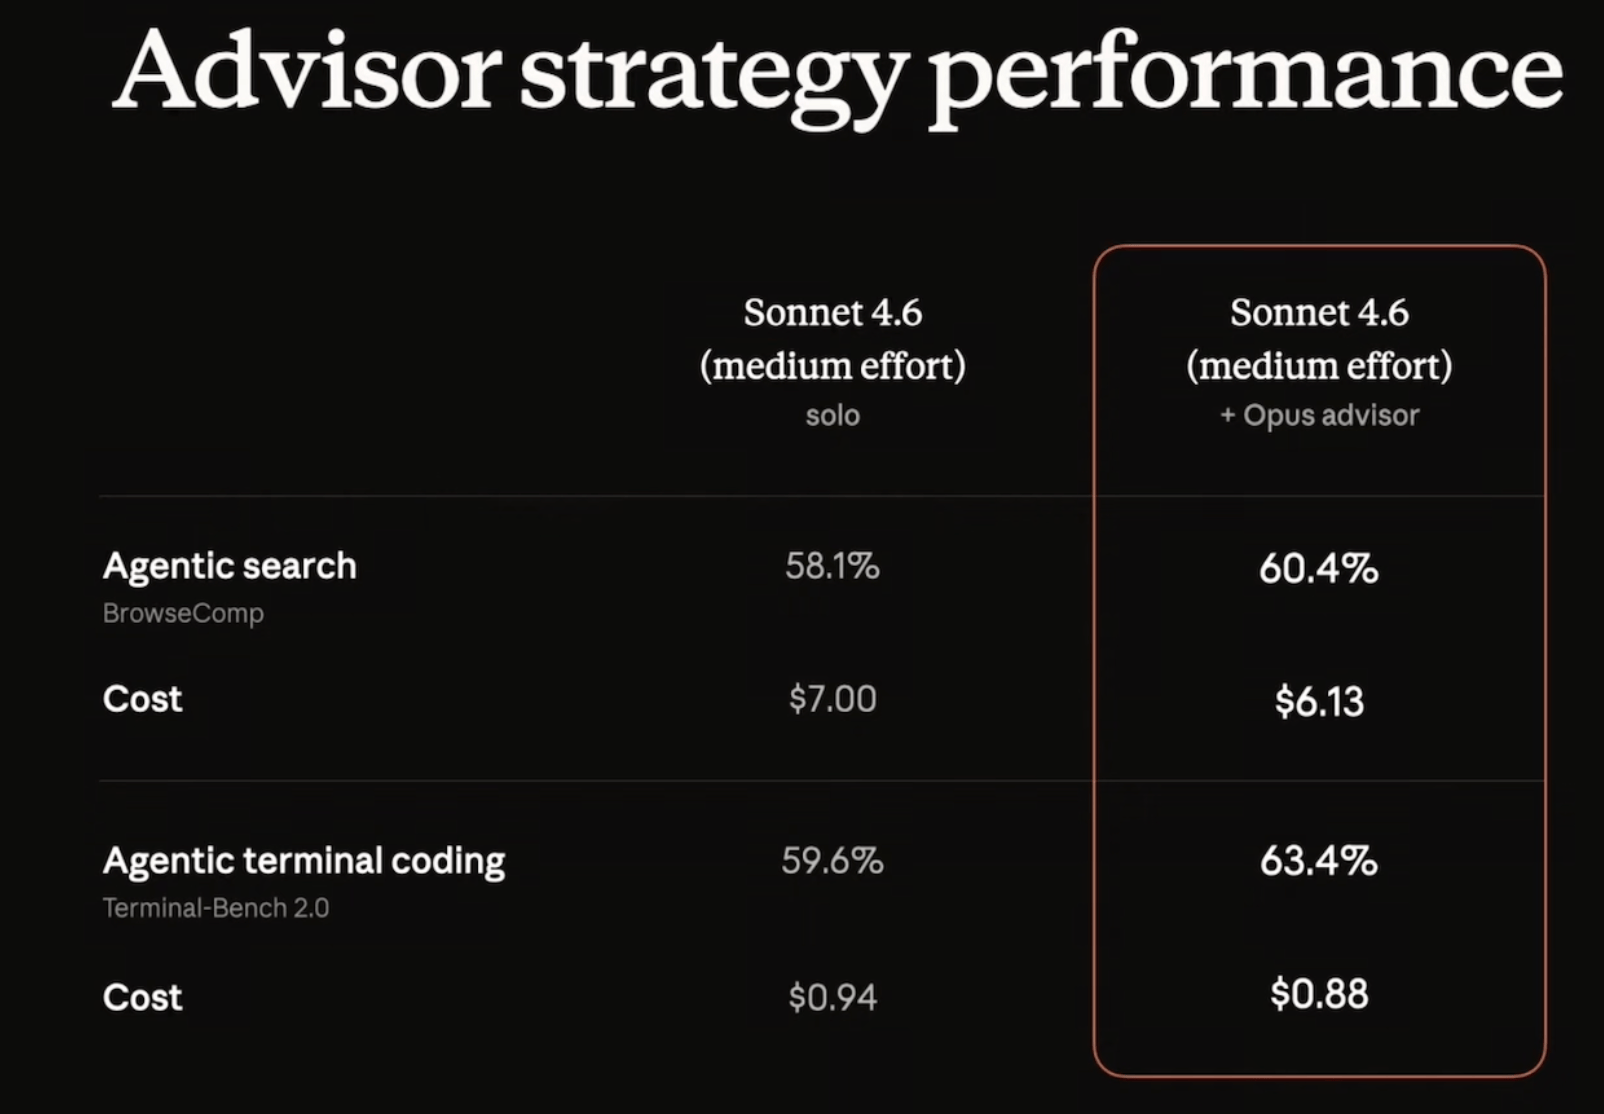Click the Agentic search row label
Image resolution: width=1604 pixels, height=1114 pixels.
229,566
